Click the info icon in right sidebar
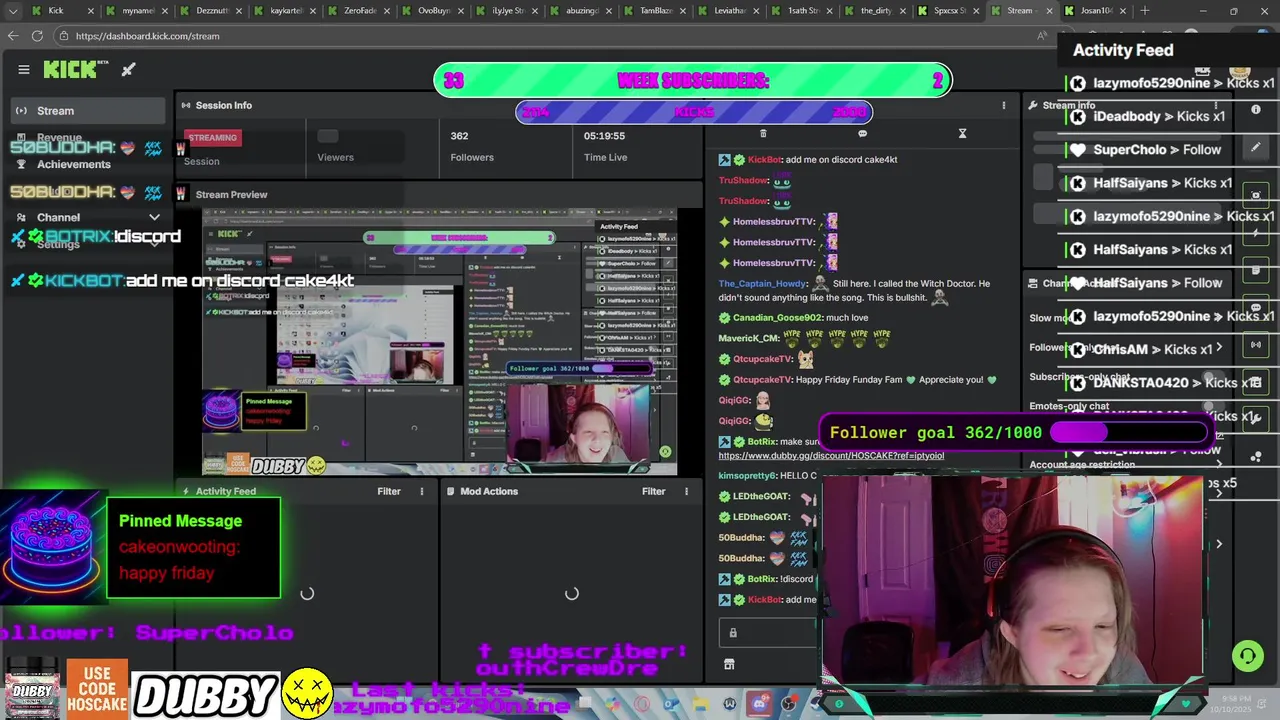This screenshot has width=1280, height=720. [x=1256, y=109]
